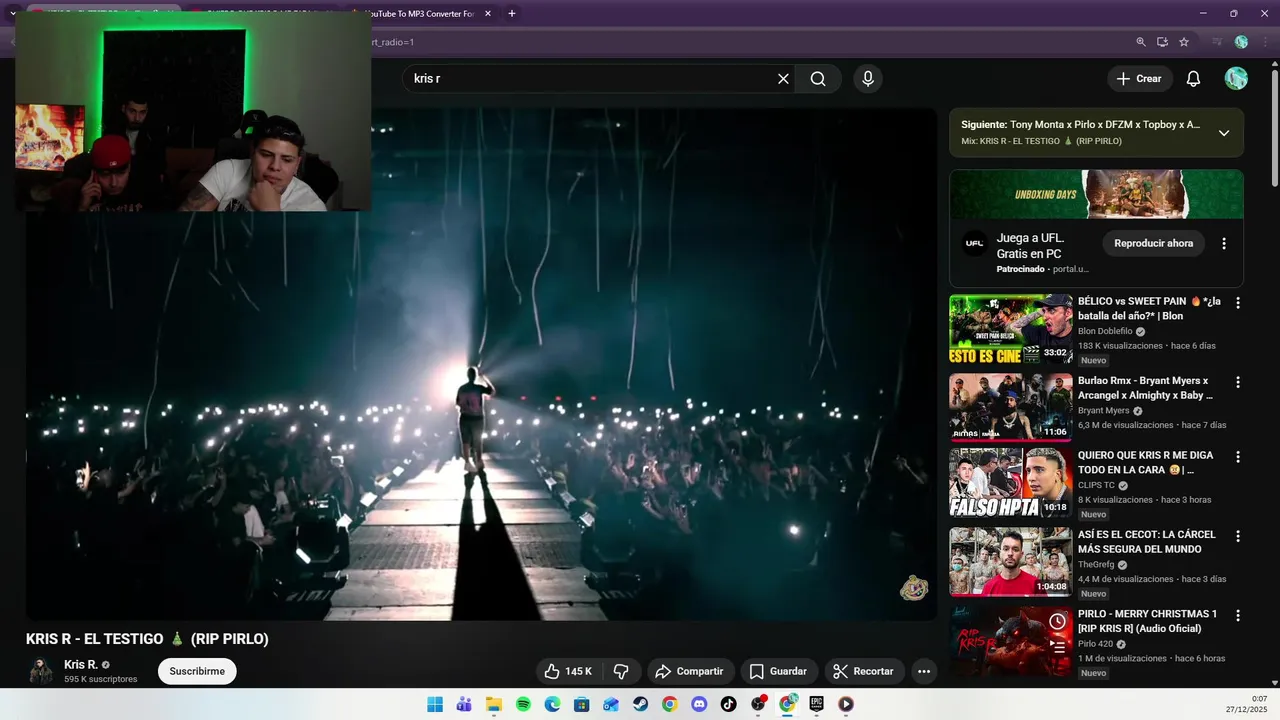
Task: Open the TheGrefg channel name
Action: coord(1096,564)
